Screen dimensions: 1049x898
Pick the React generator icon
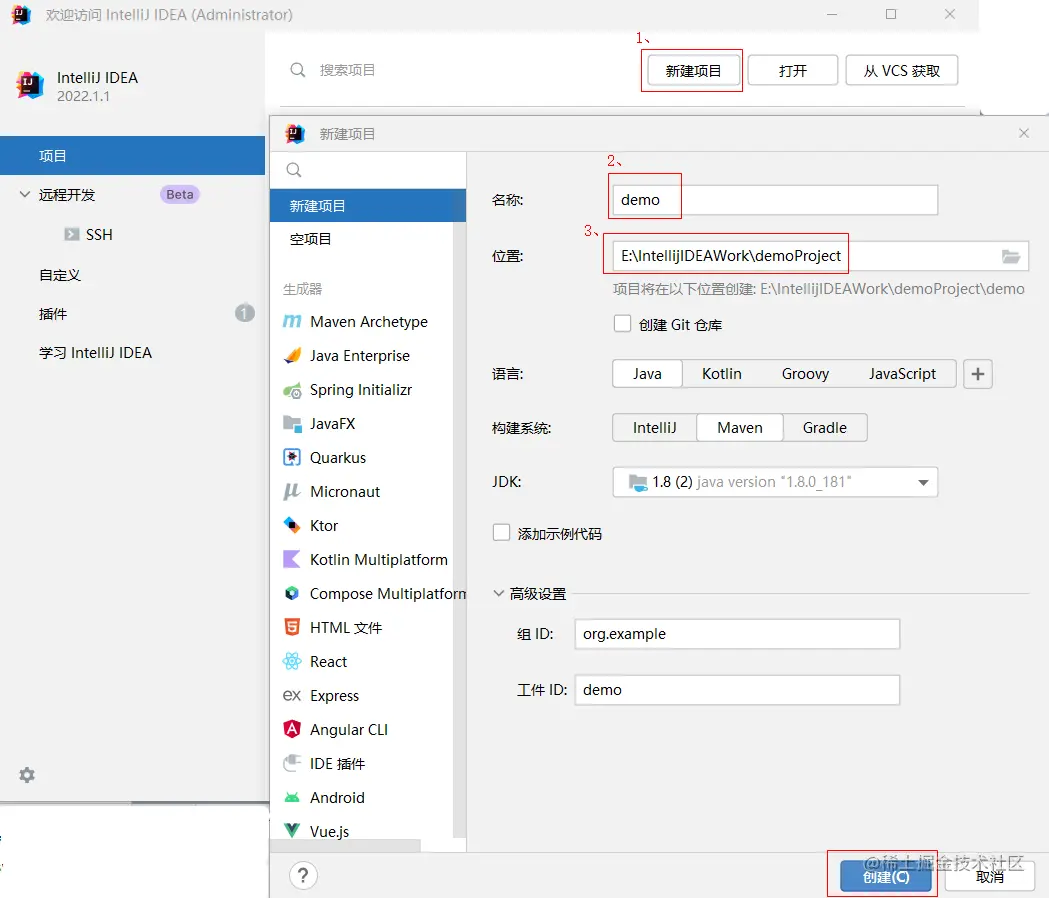[x=292, y=661]
